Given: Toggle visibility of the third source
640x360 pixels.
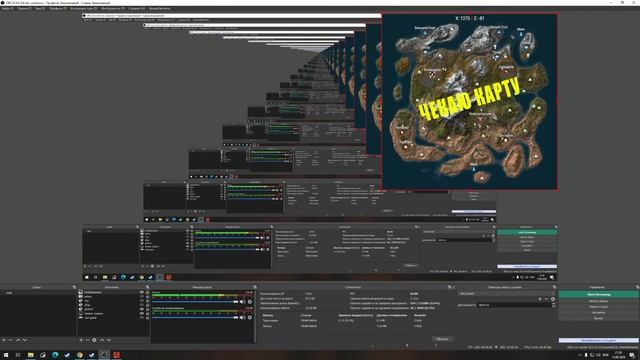Looking at the screenshot, I should pos(142,301).
